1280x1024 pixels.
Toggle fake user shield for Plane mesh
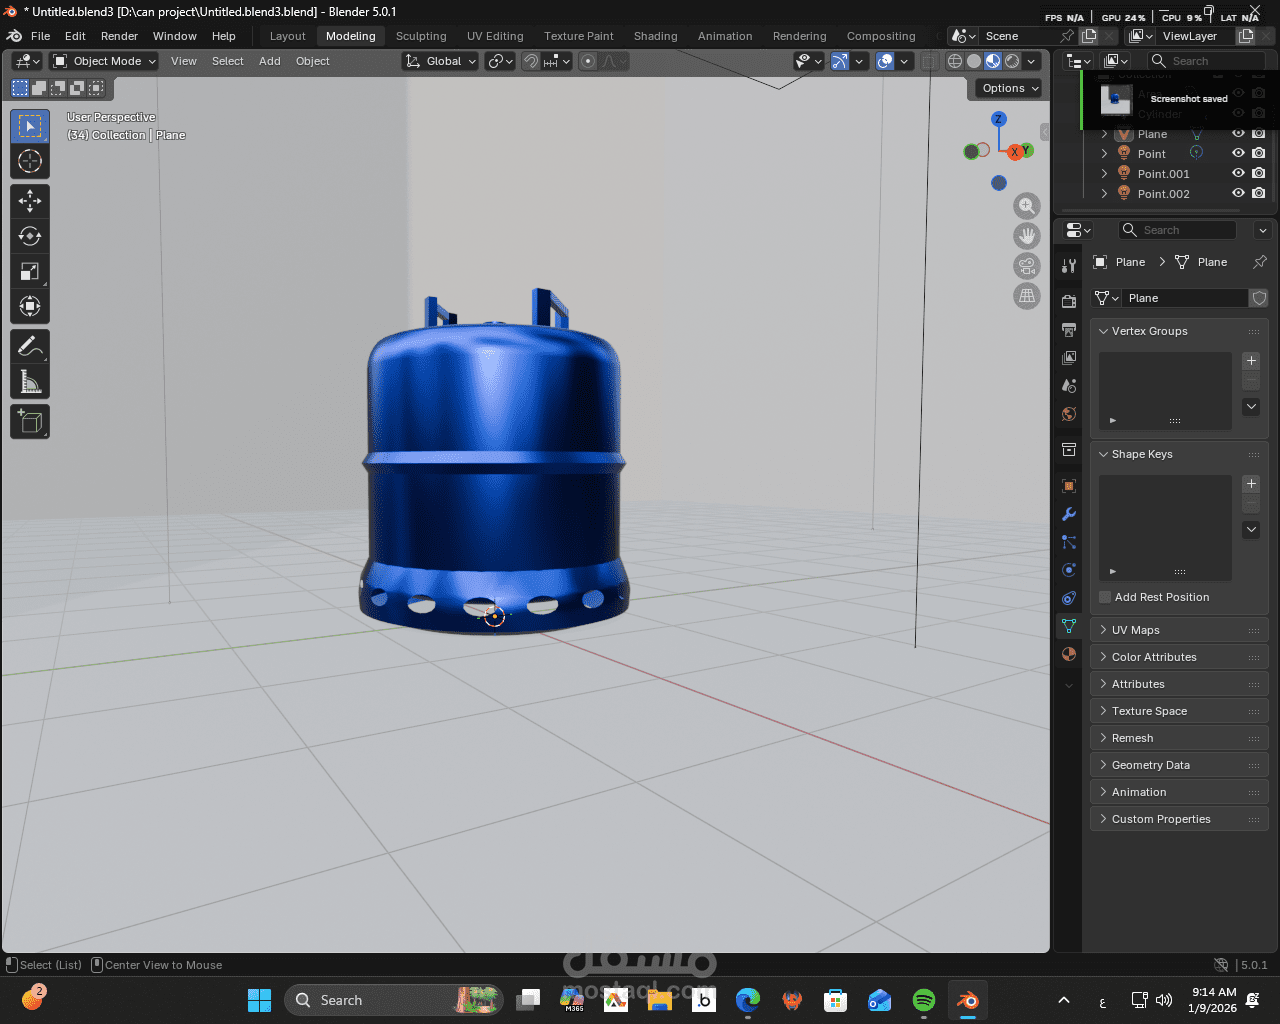1259,298
